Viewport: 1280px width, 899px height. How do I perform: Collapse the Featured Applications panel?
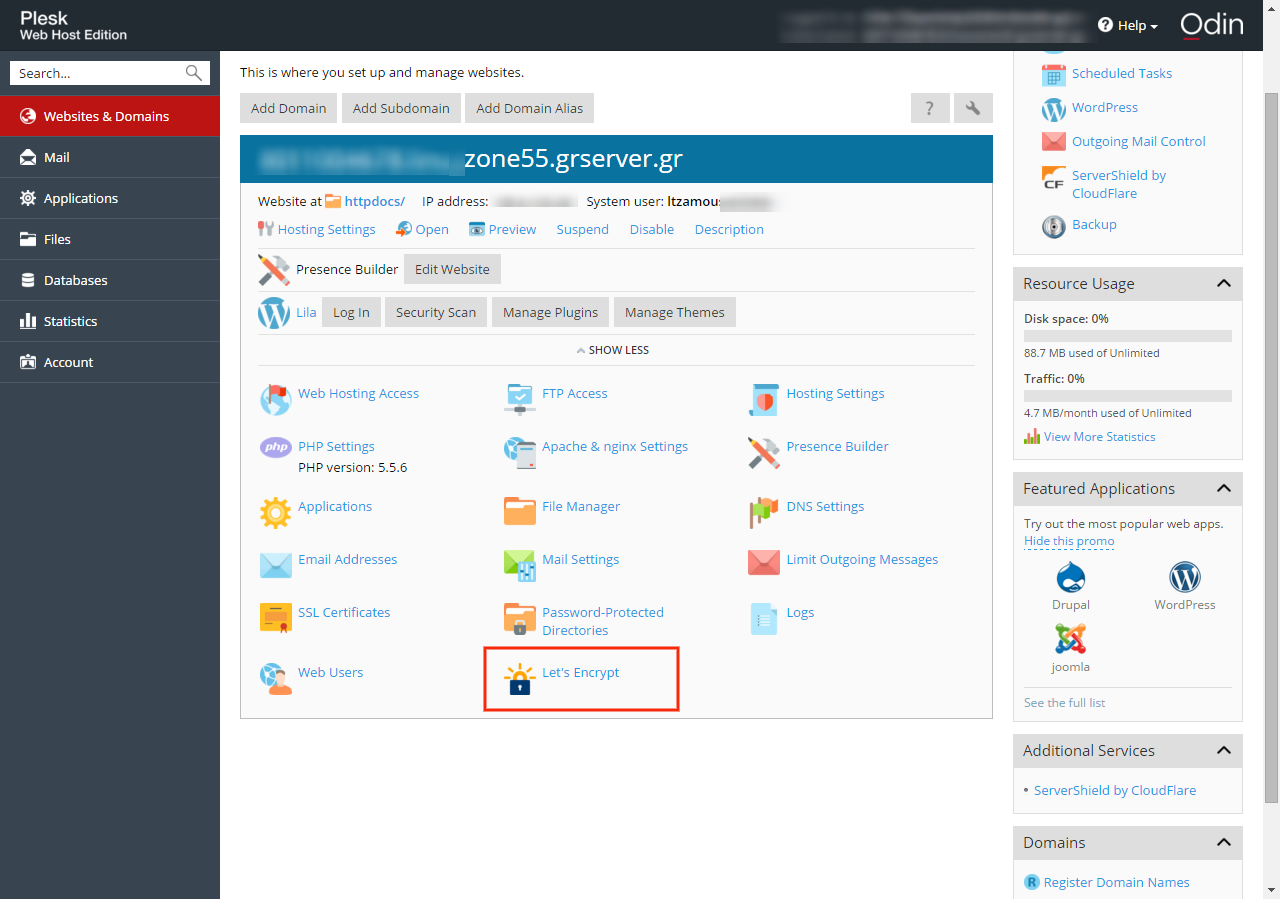[x=1223, y=489]
